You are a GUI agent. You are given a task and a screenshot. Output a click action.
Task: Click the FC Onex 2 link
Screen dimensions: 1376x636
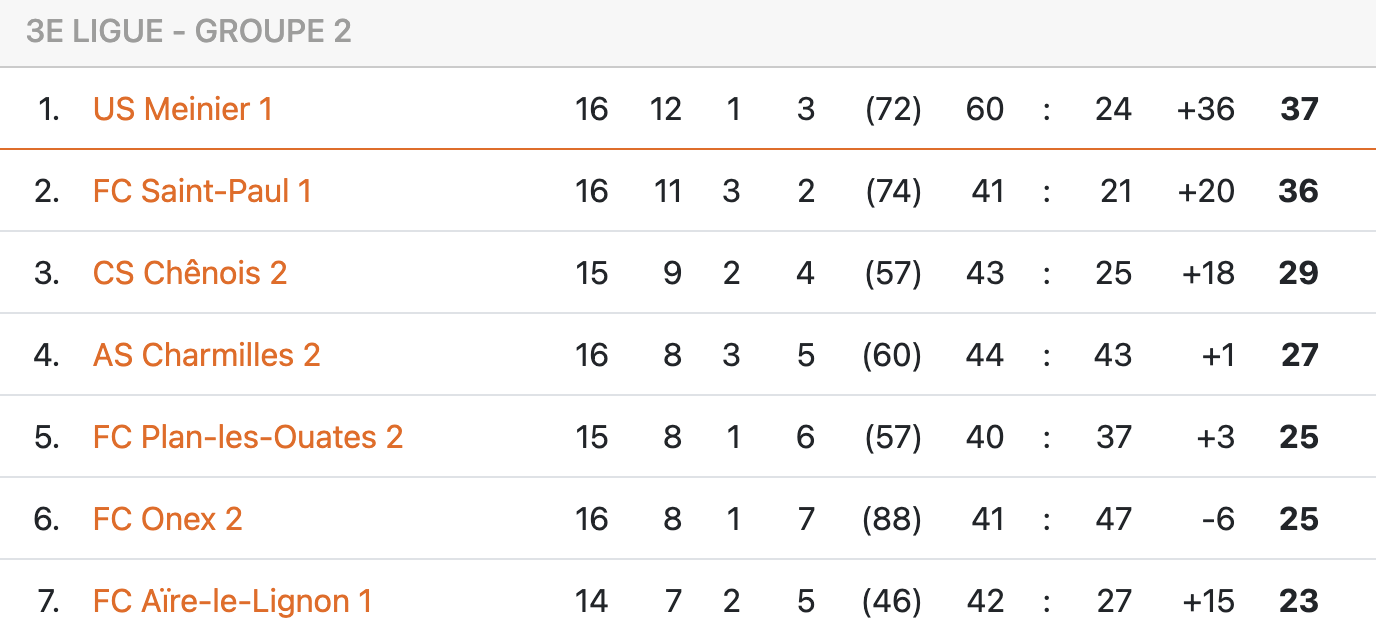[167, 519]
